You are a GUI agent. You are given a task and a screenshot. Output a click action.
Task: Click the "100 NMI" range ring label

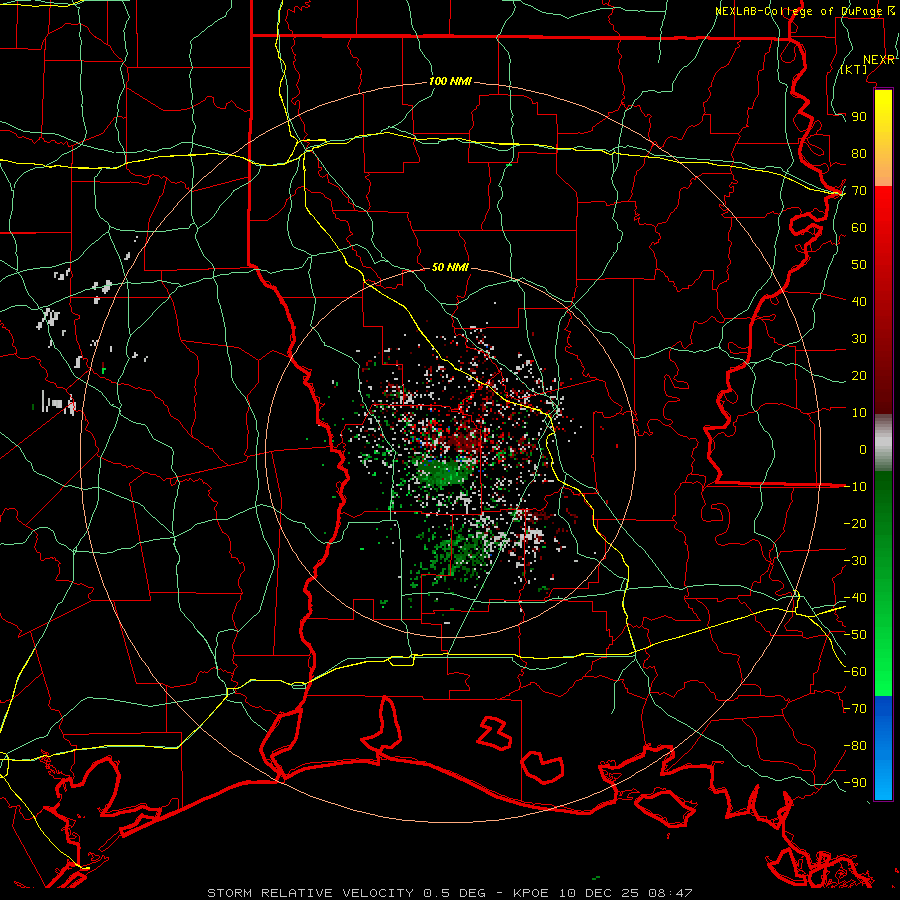click(x=450, y=82)
